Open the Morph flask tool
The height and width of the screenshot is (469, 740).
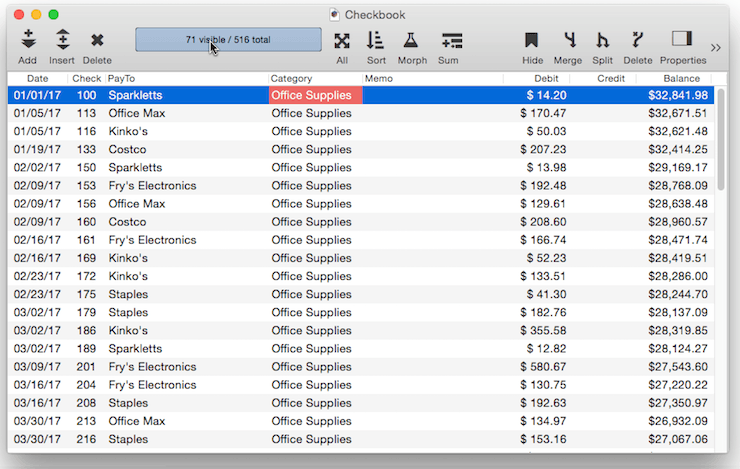click(411, 40)
